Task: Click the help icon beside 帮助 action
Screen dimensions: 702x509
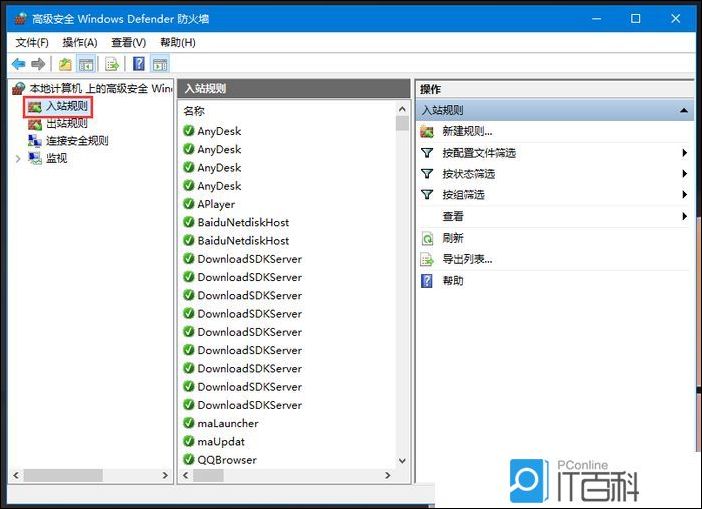Action: point(427,281)
